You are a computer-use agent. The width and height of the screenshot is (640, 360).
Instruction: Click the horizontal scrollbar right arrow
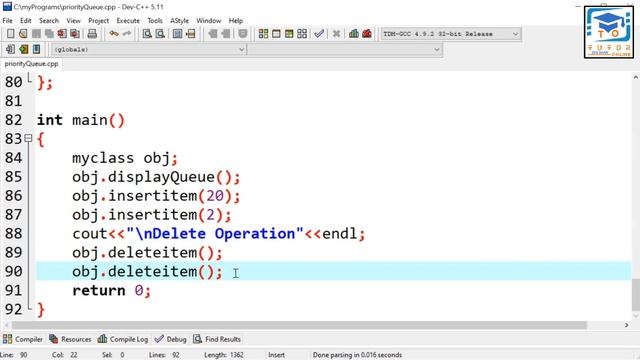coord(627,325)
